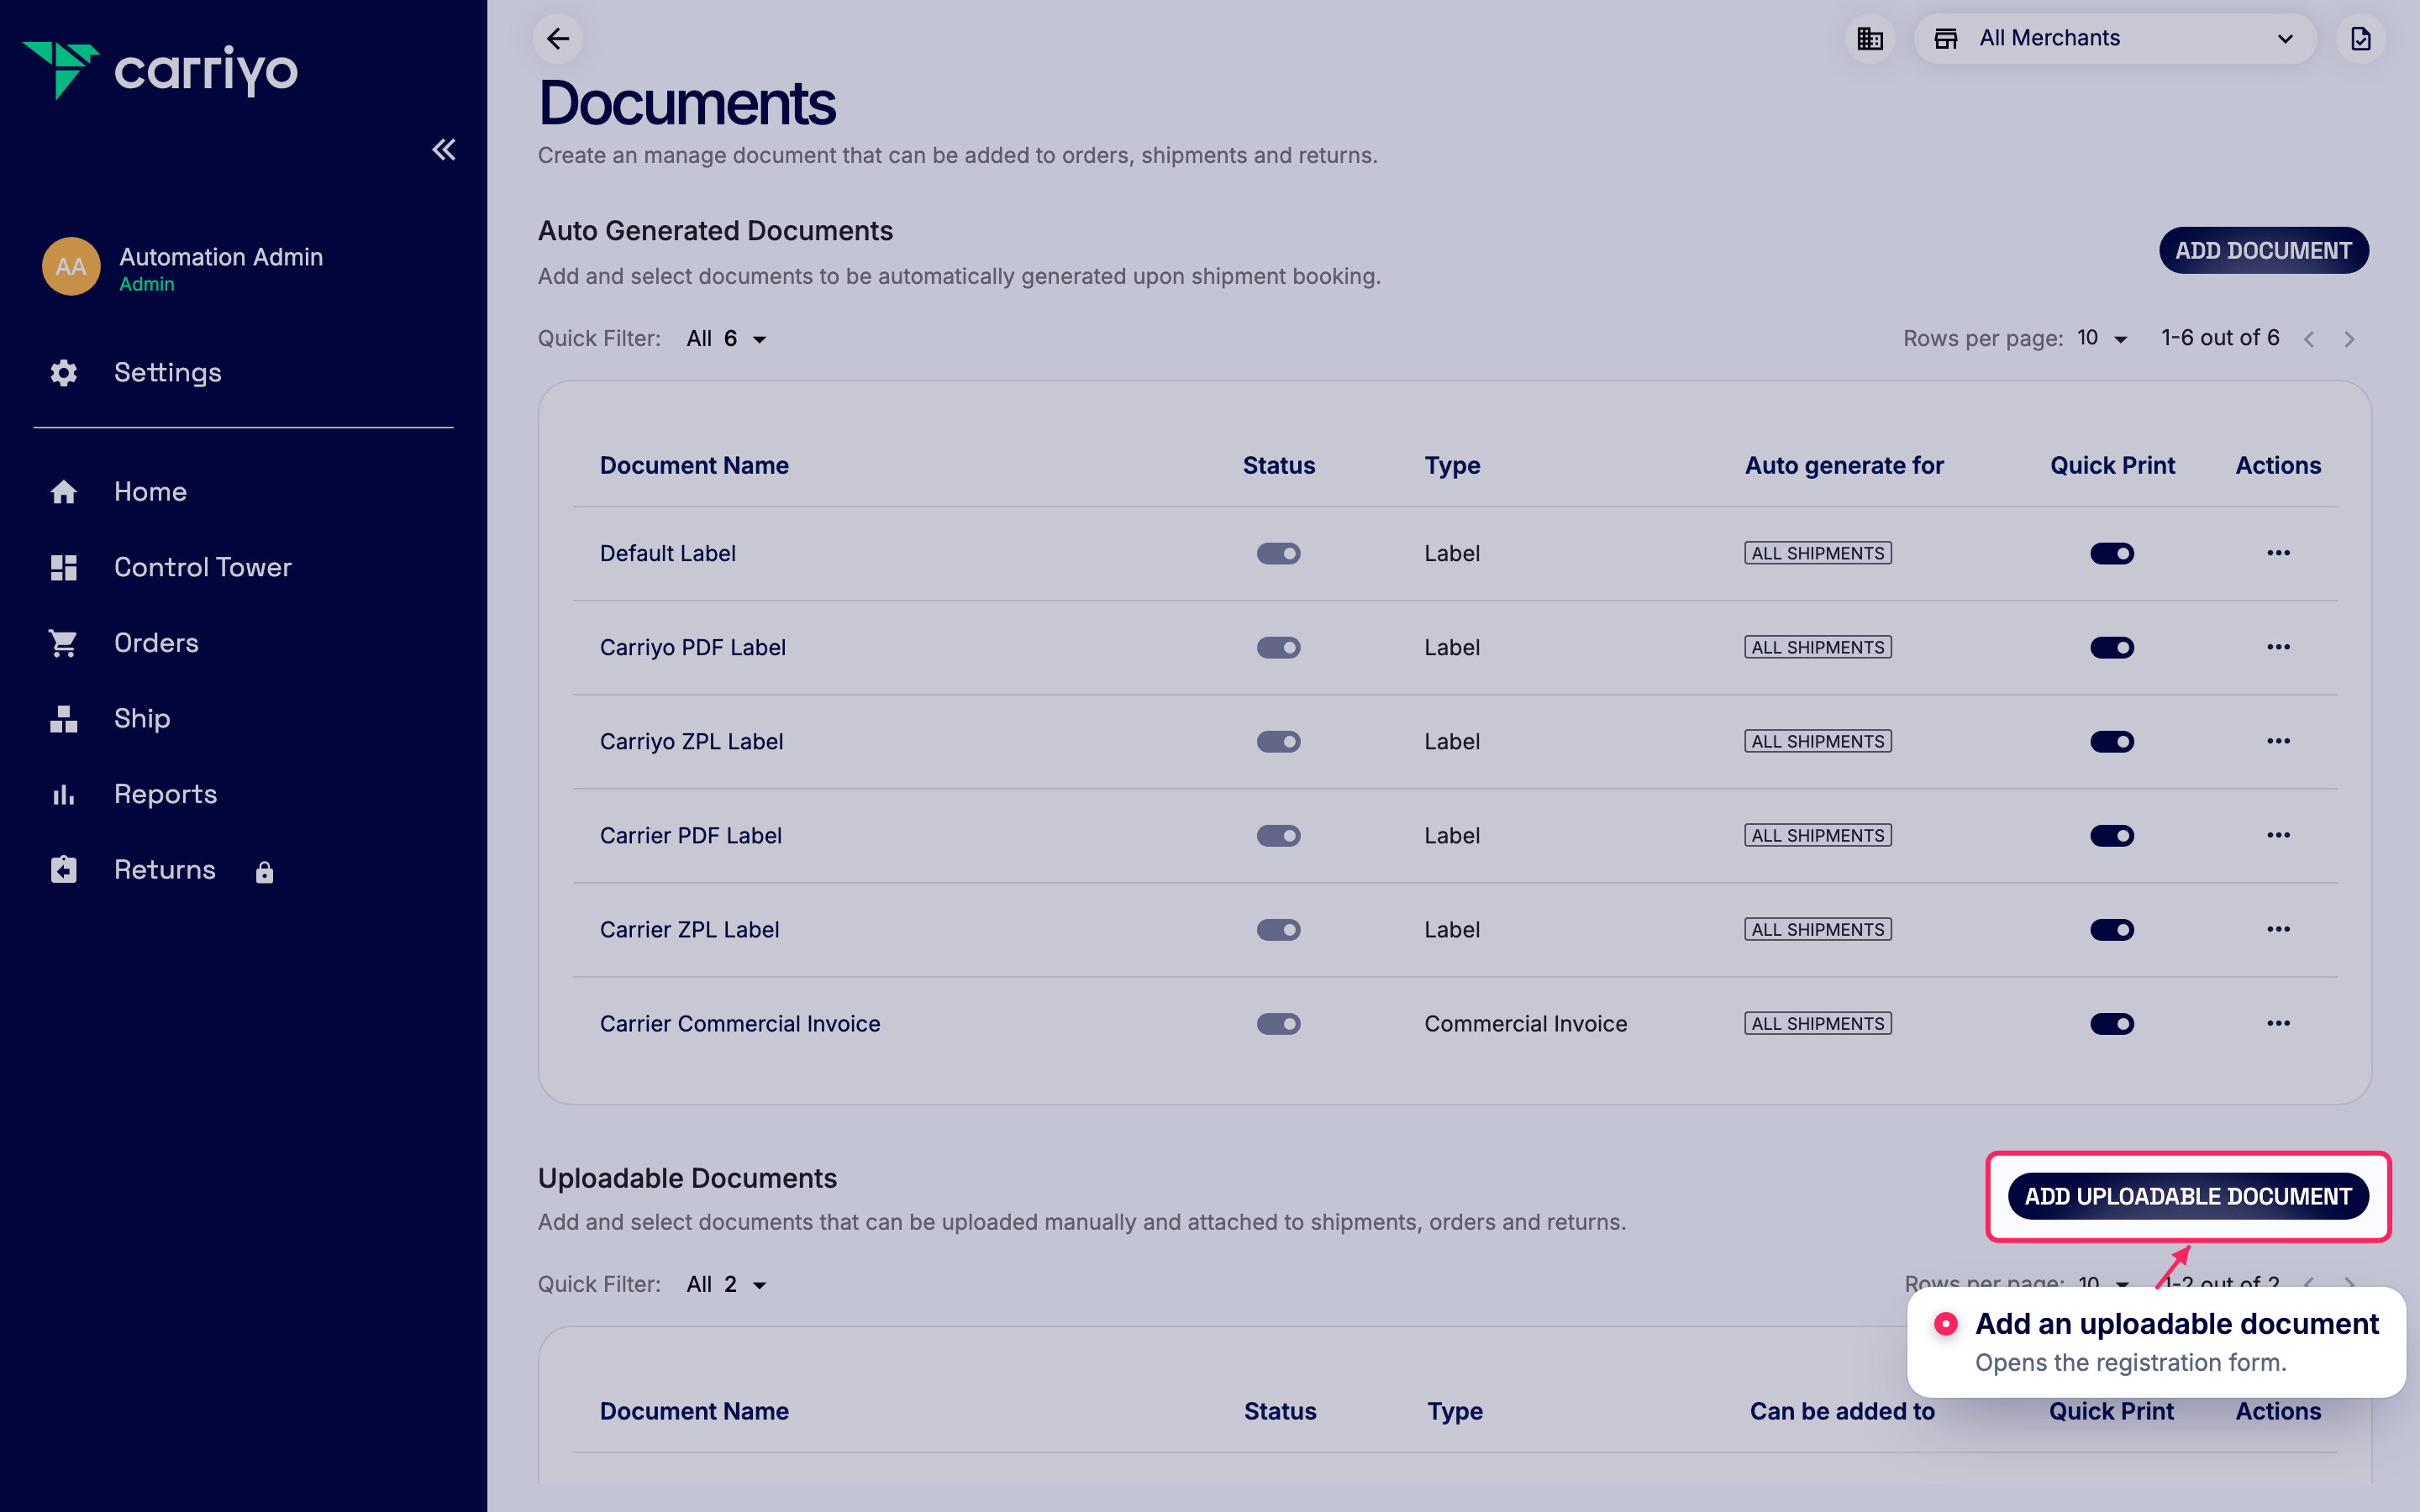Open actions menu for Default Label

click(2278, 553)
